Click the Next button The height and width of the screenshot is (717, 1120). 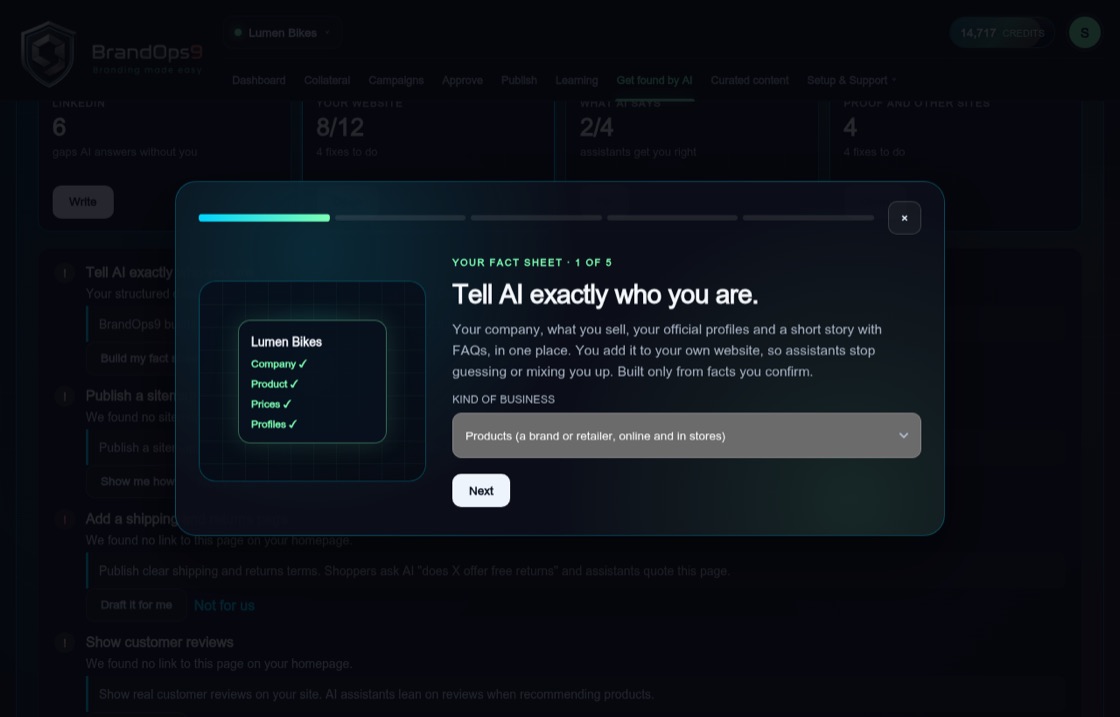point(481,491)
